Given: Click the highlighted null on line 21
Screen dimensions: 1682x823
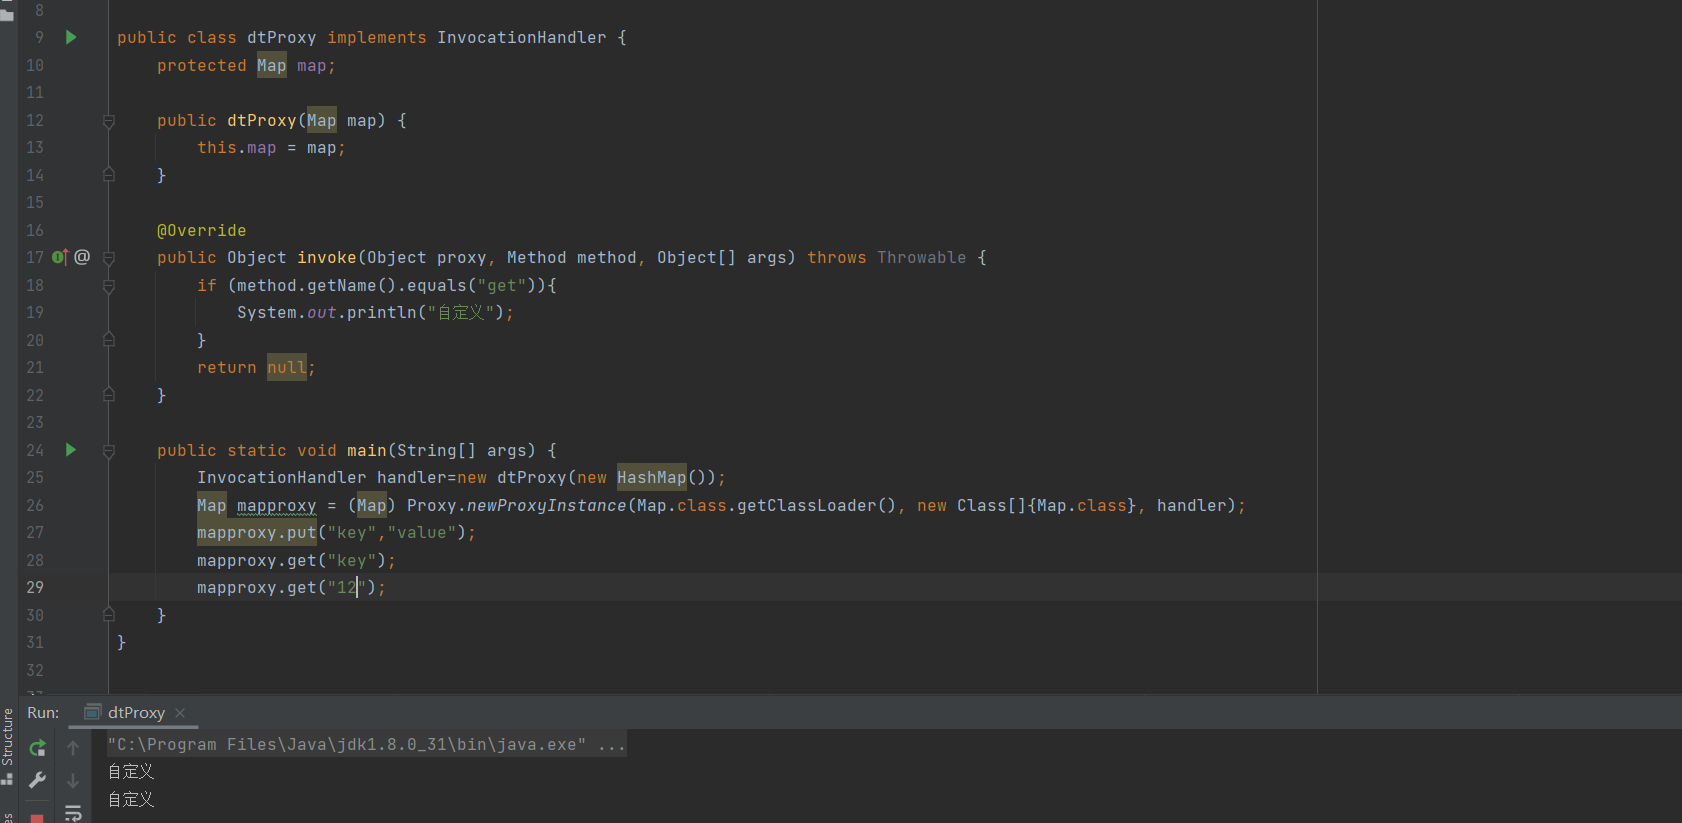Looking at the screenshot, I should pos(287,367).
